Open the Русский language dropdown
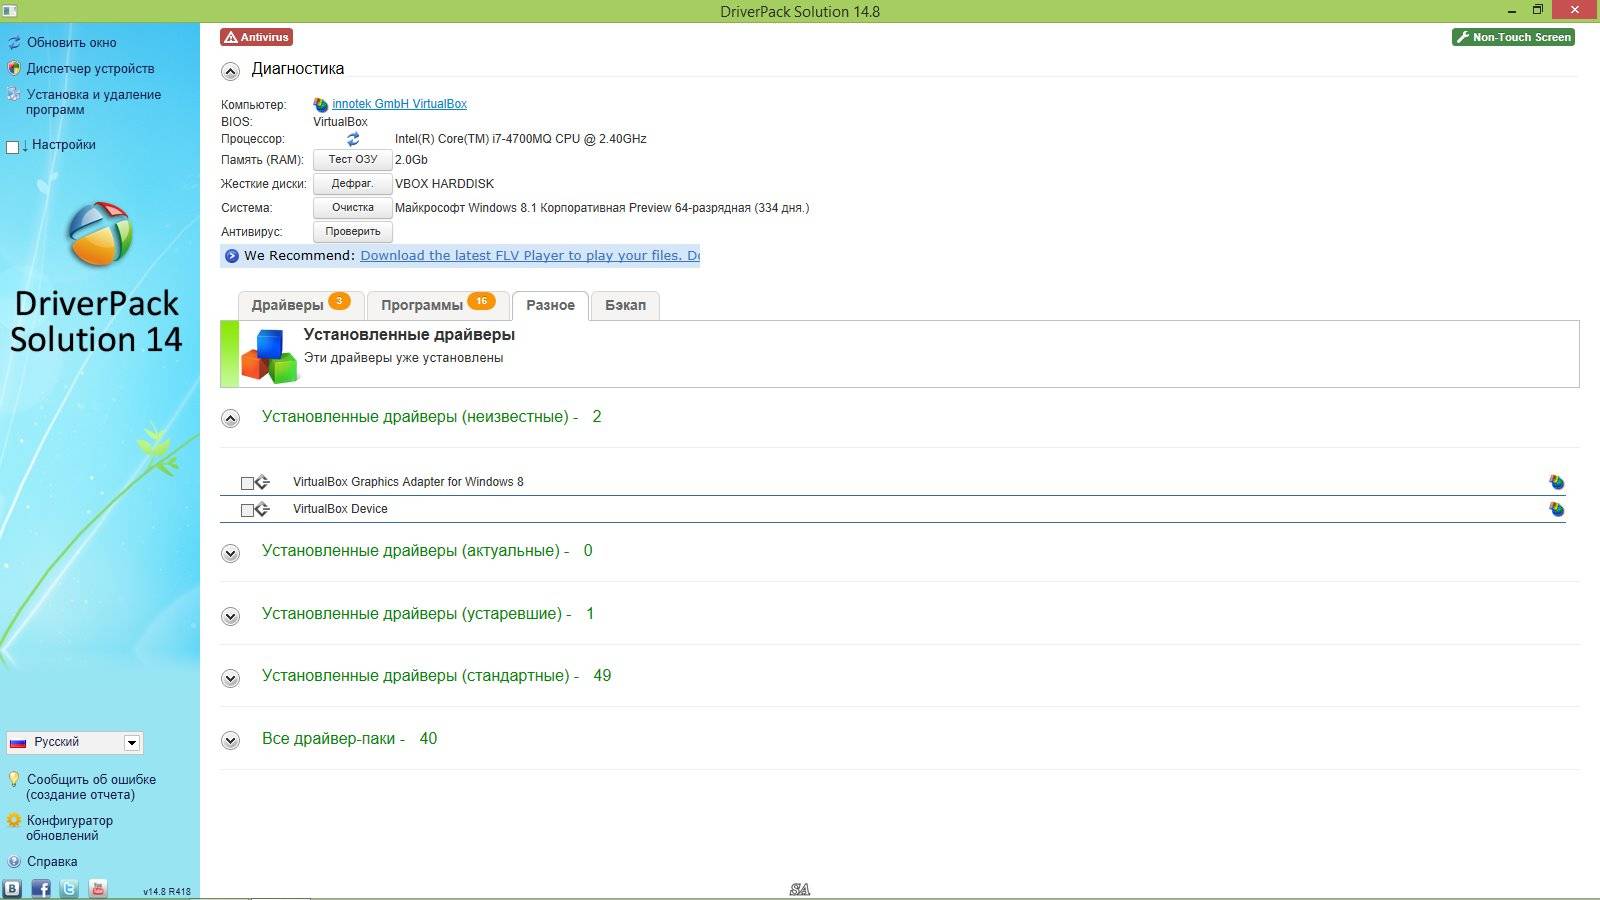 pos(75,742)
